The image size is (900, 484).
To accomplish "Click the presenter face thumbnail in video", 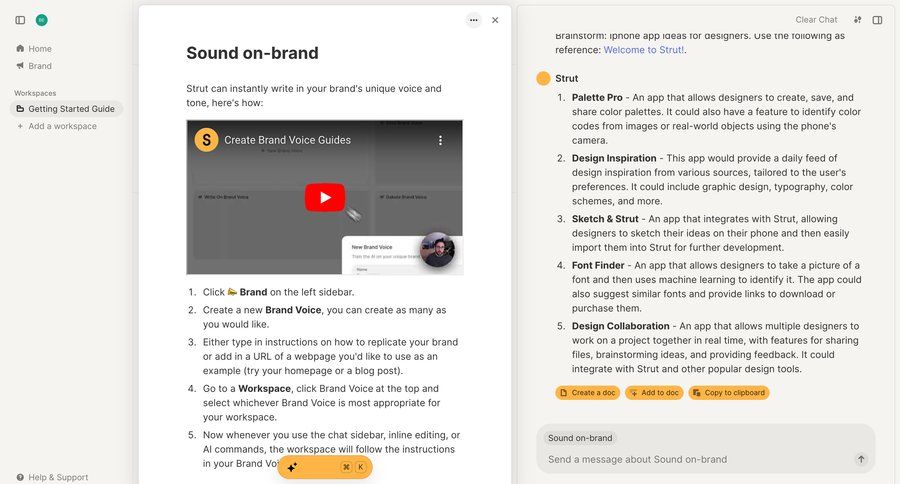I will tap(437, 250).
